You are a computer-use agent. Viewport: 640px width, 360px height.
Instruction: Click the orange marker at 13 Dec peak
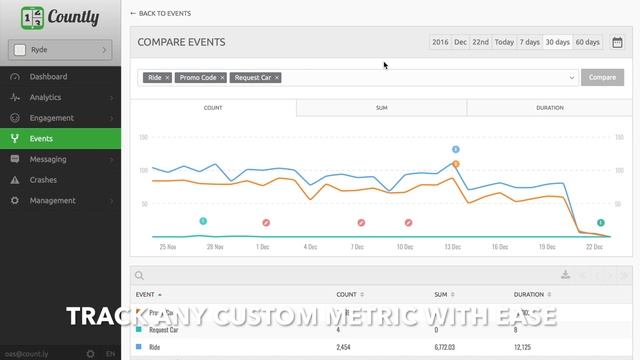click(456, 164)
